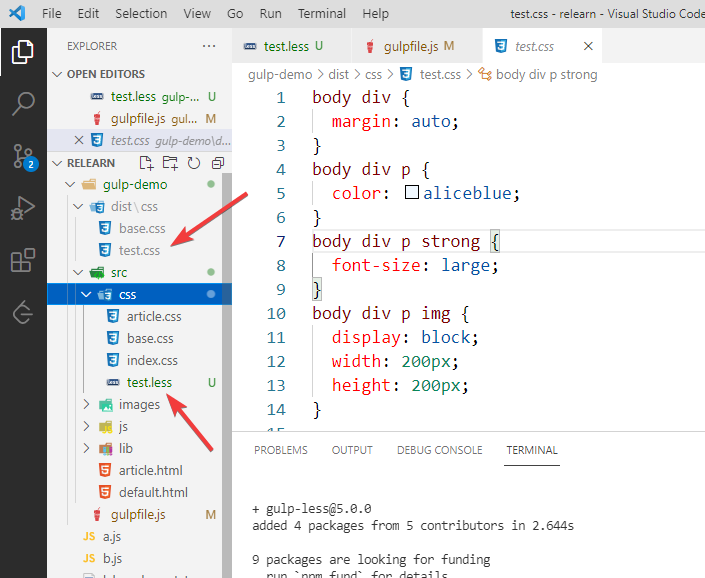Close the test.css editor tab

pos(588,46)
